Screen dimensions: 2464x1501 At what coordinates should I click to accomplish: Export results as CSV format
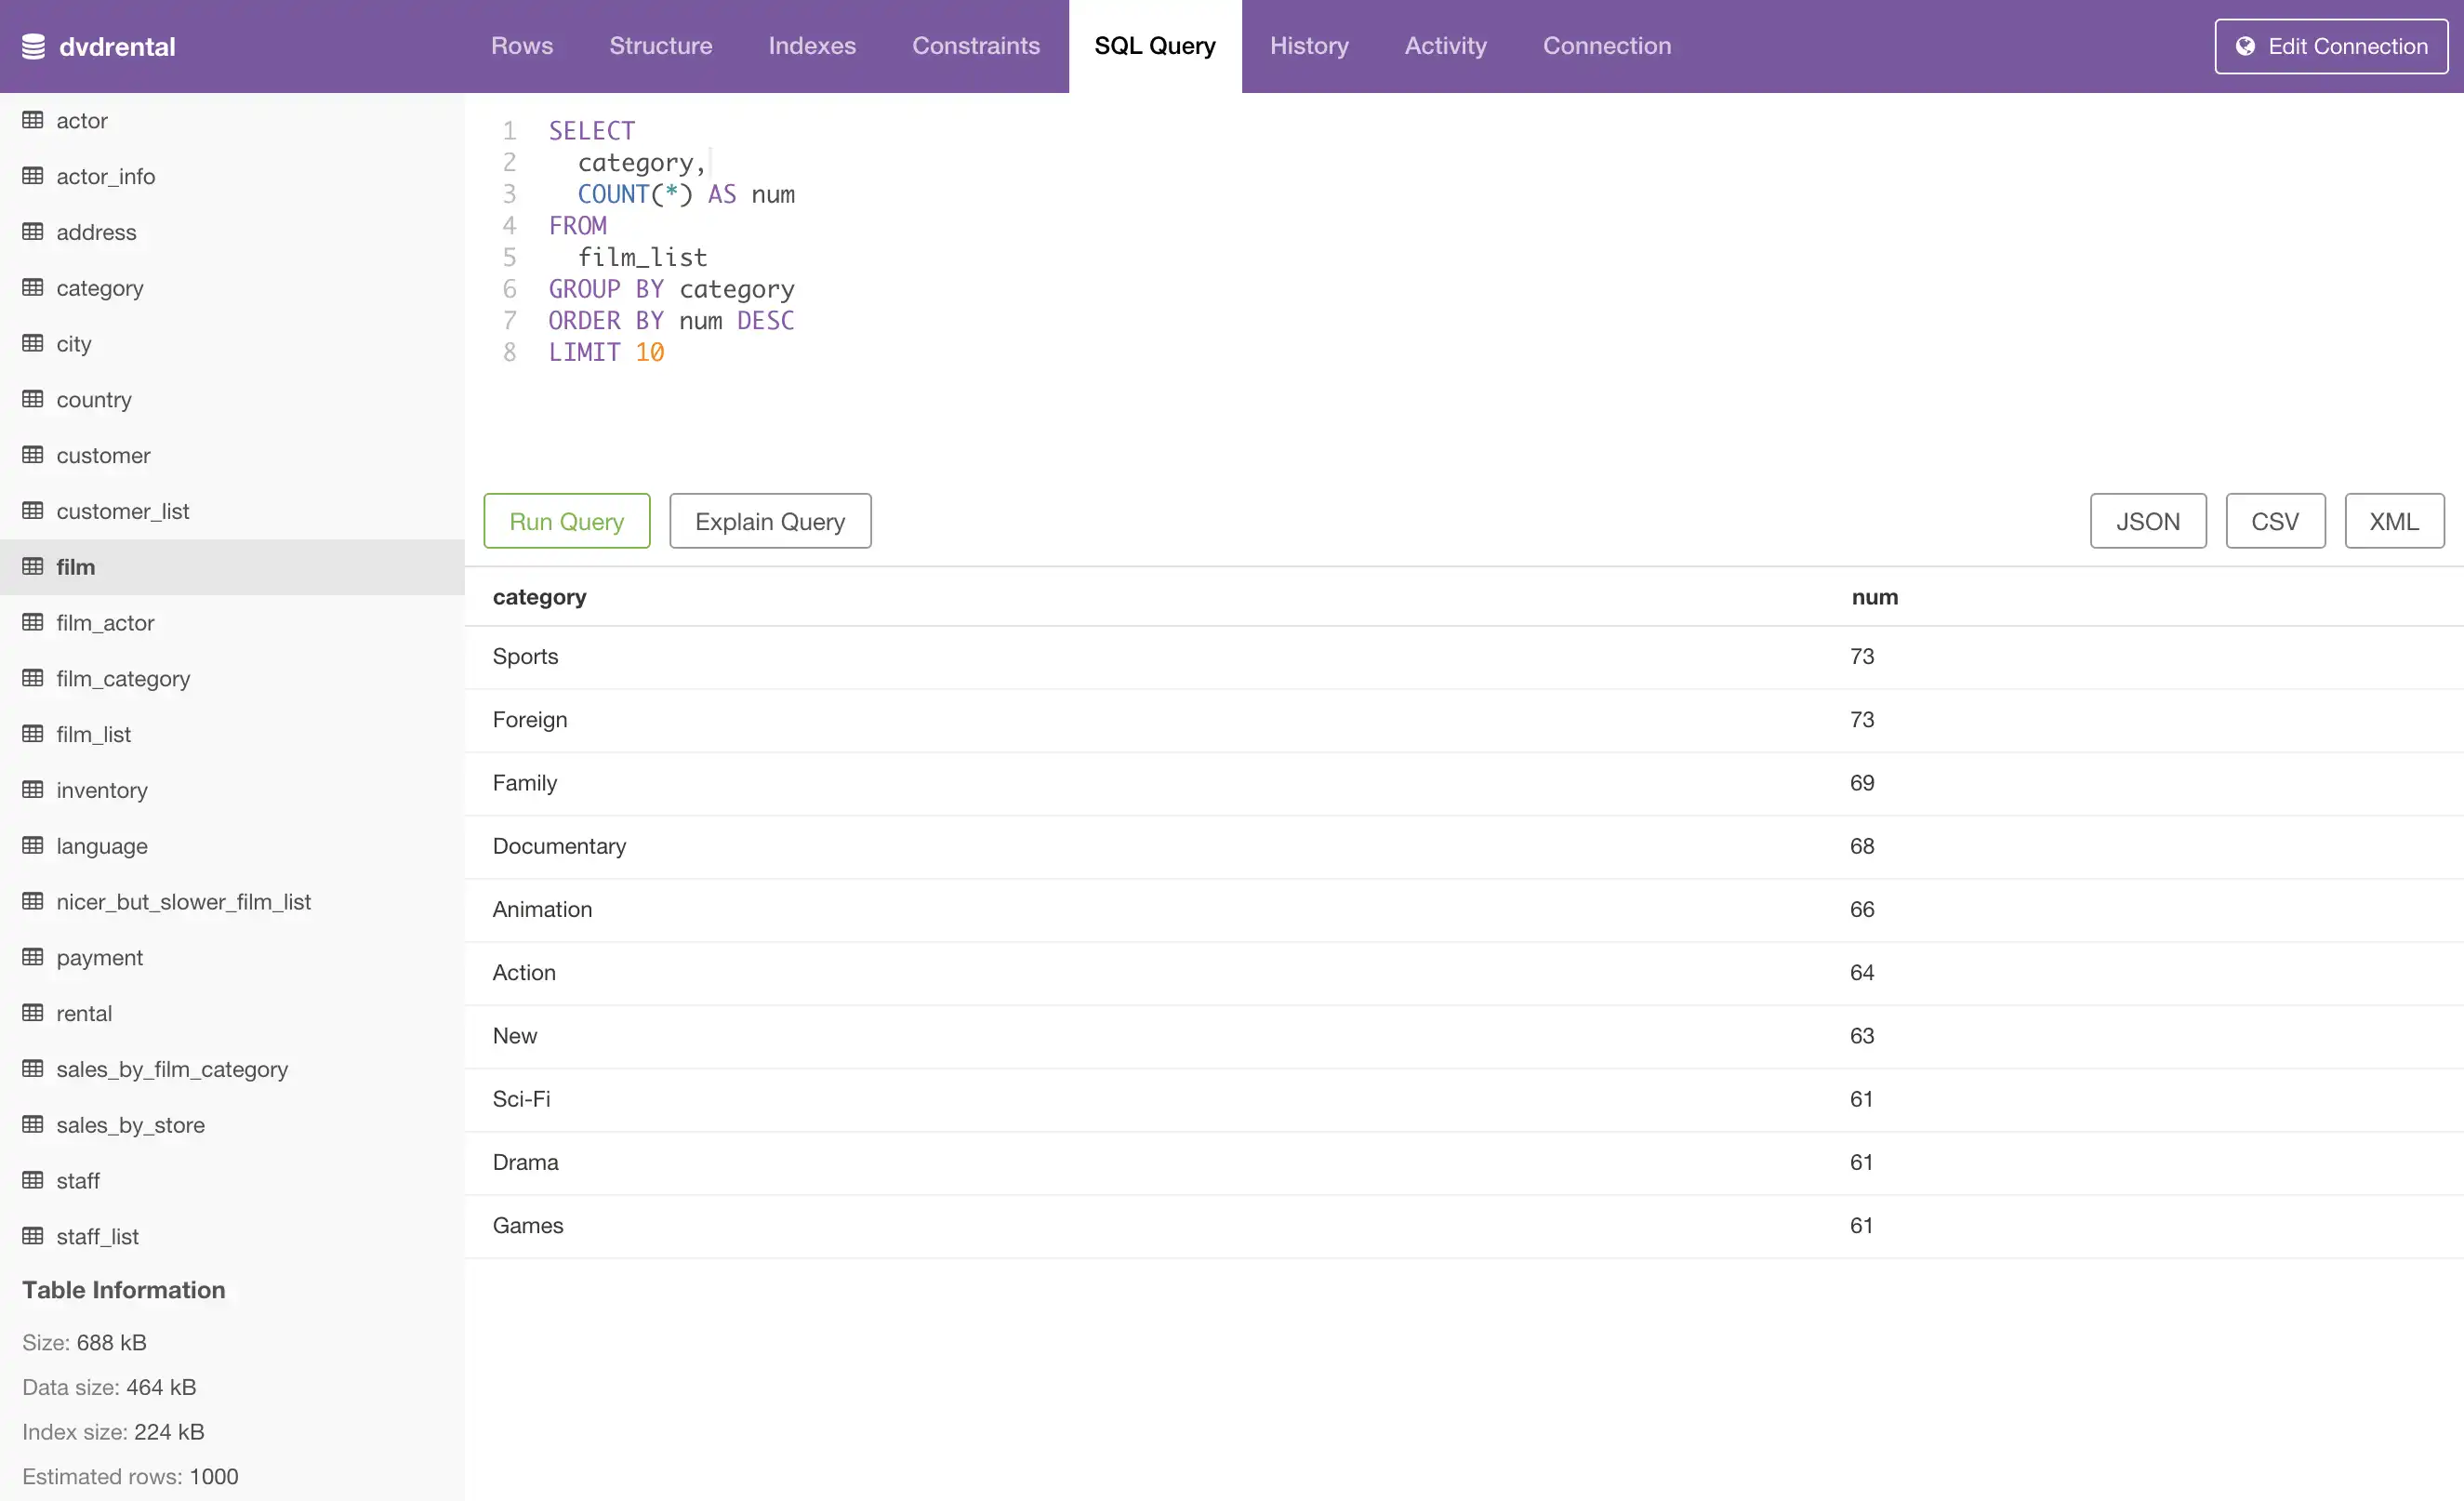2275,521
